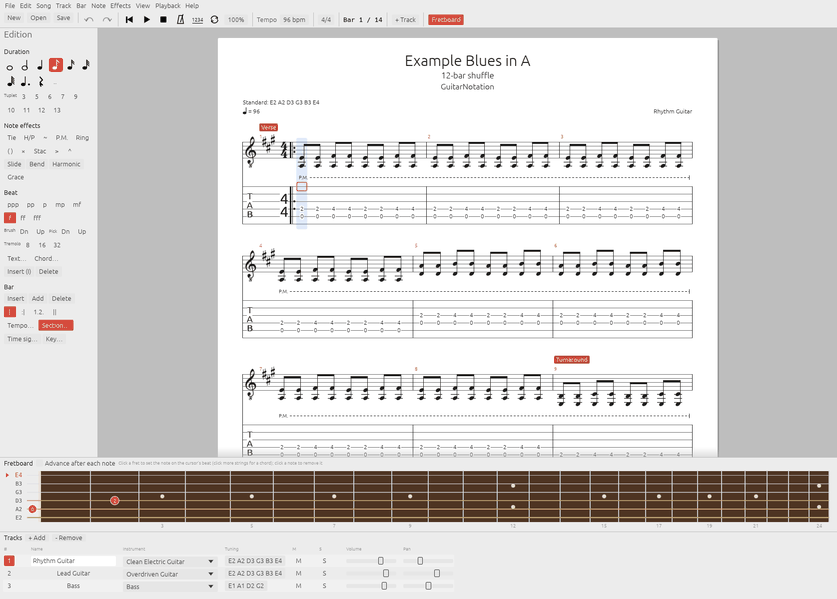The image size is (837, 599).
Task: Toggle repeat close bar symbol
Action: coord(23,312)
